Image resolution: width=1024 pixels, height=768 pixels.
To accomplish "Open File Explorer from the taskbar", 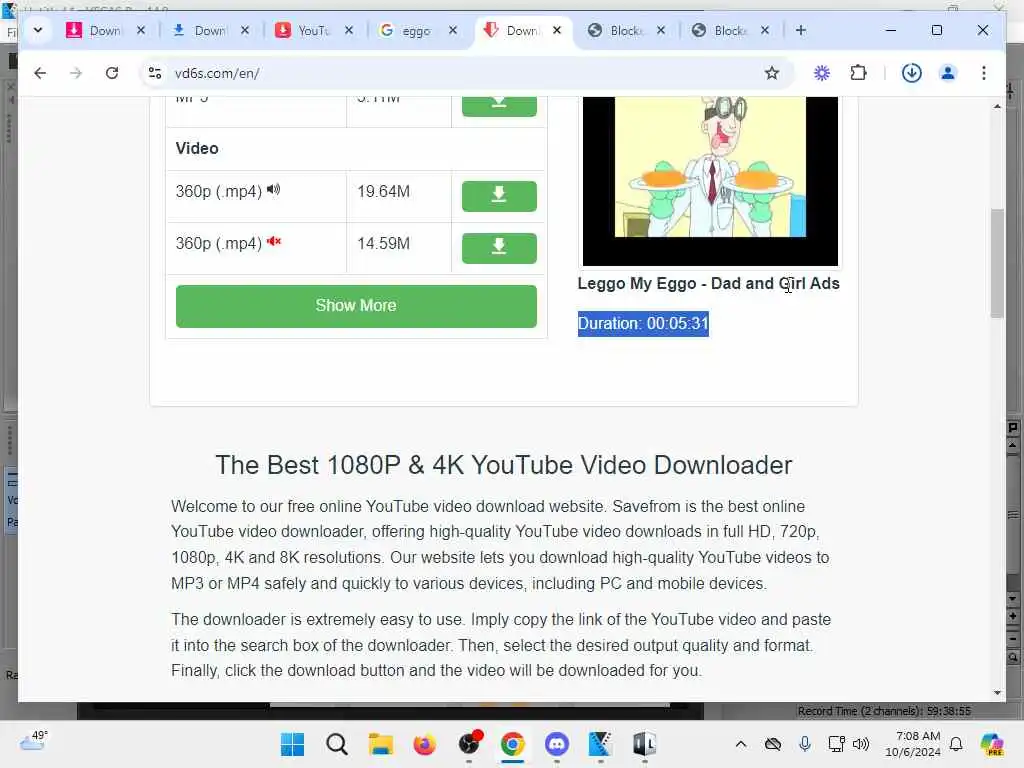I will 380,744.
